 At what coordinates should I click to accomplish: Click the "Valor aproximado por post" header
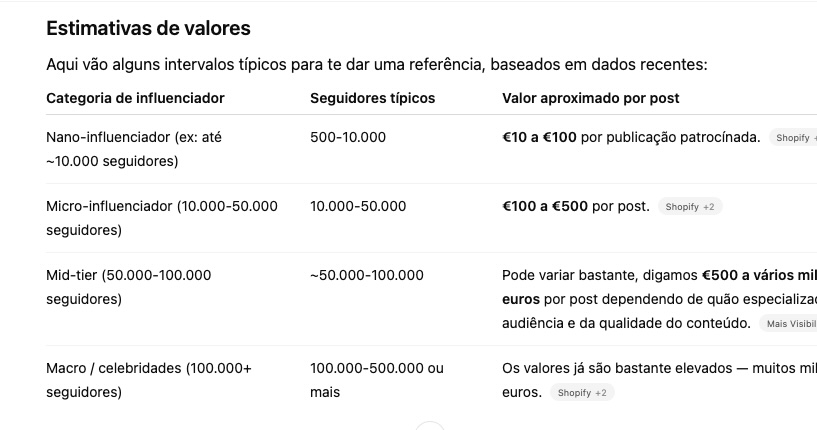point(590,98)
